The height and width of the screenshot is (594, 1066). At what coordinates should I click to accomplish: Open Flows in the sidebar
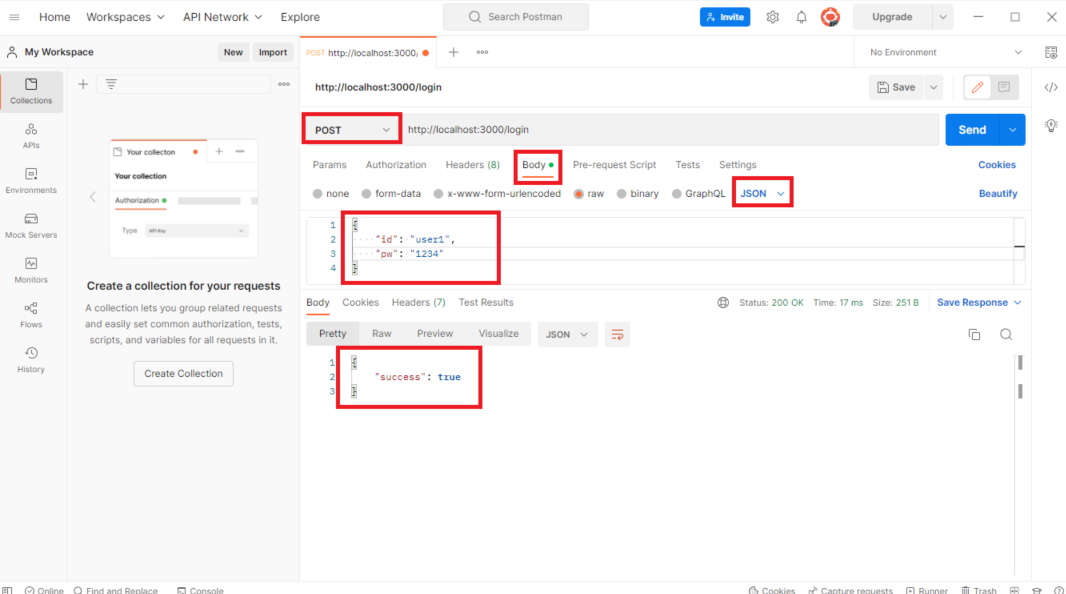31,315
